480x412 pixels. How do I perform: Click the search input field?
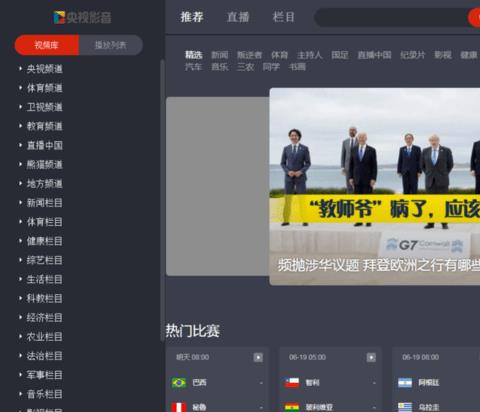click(392, 17)
